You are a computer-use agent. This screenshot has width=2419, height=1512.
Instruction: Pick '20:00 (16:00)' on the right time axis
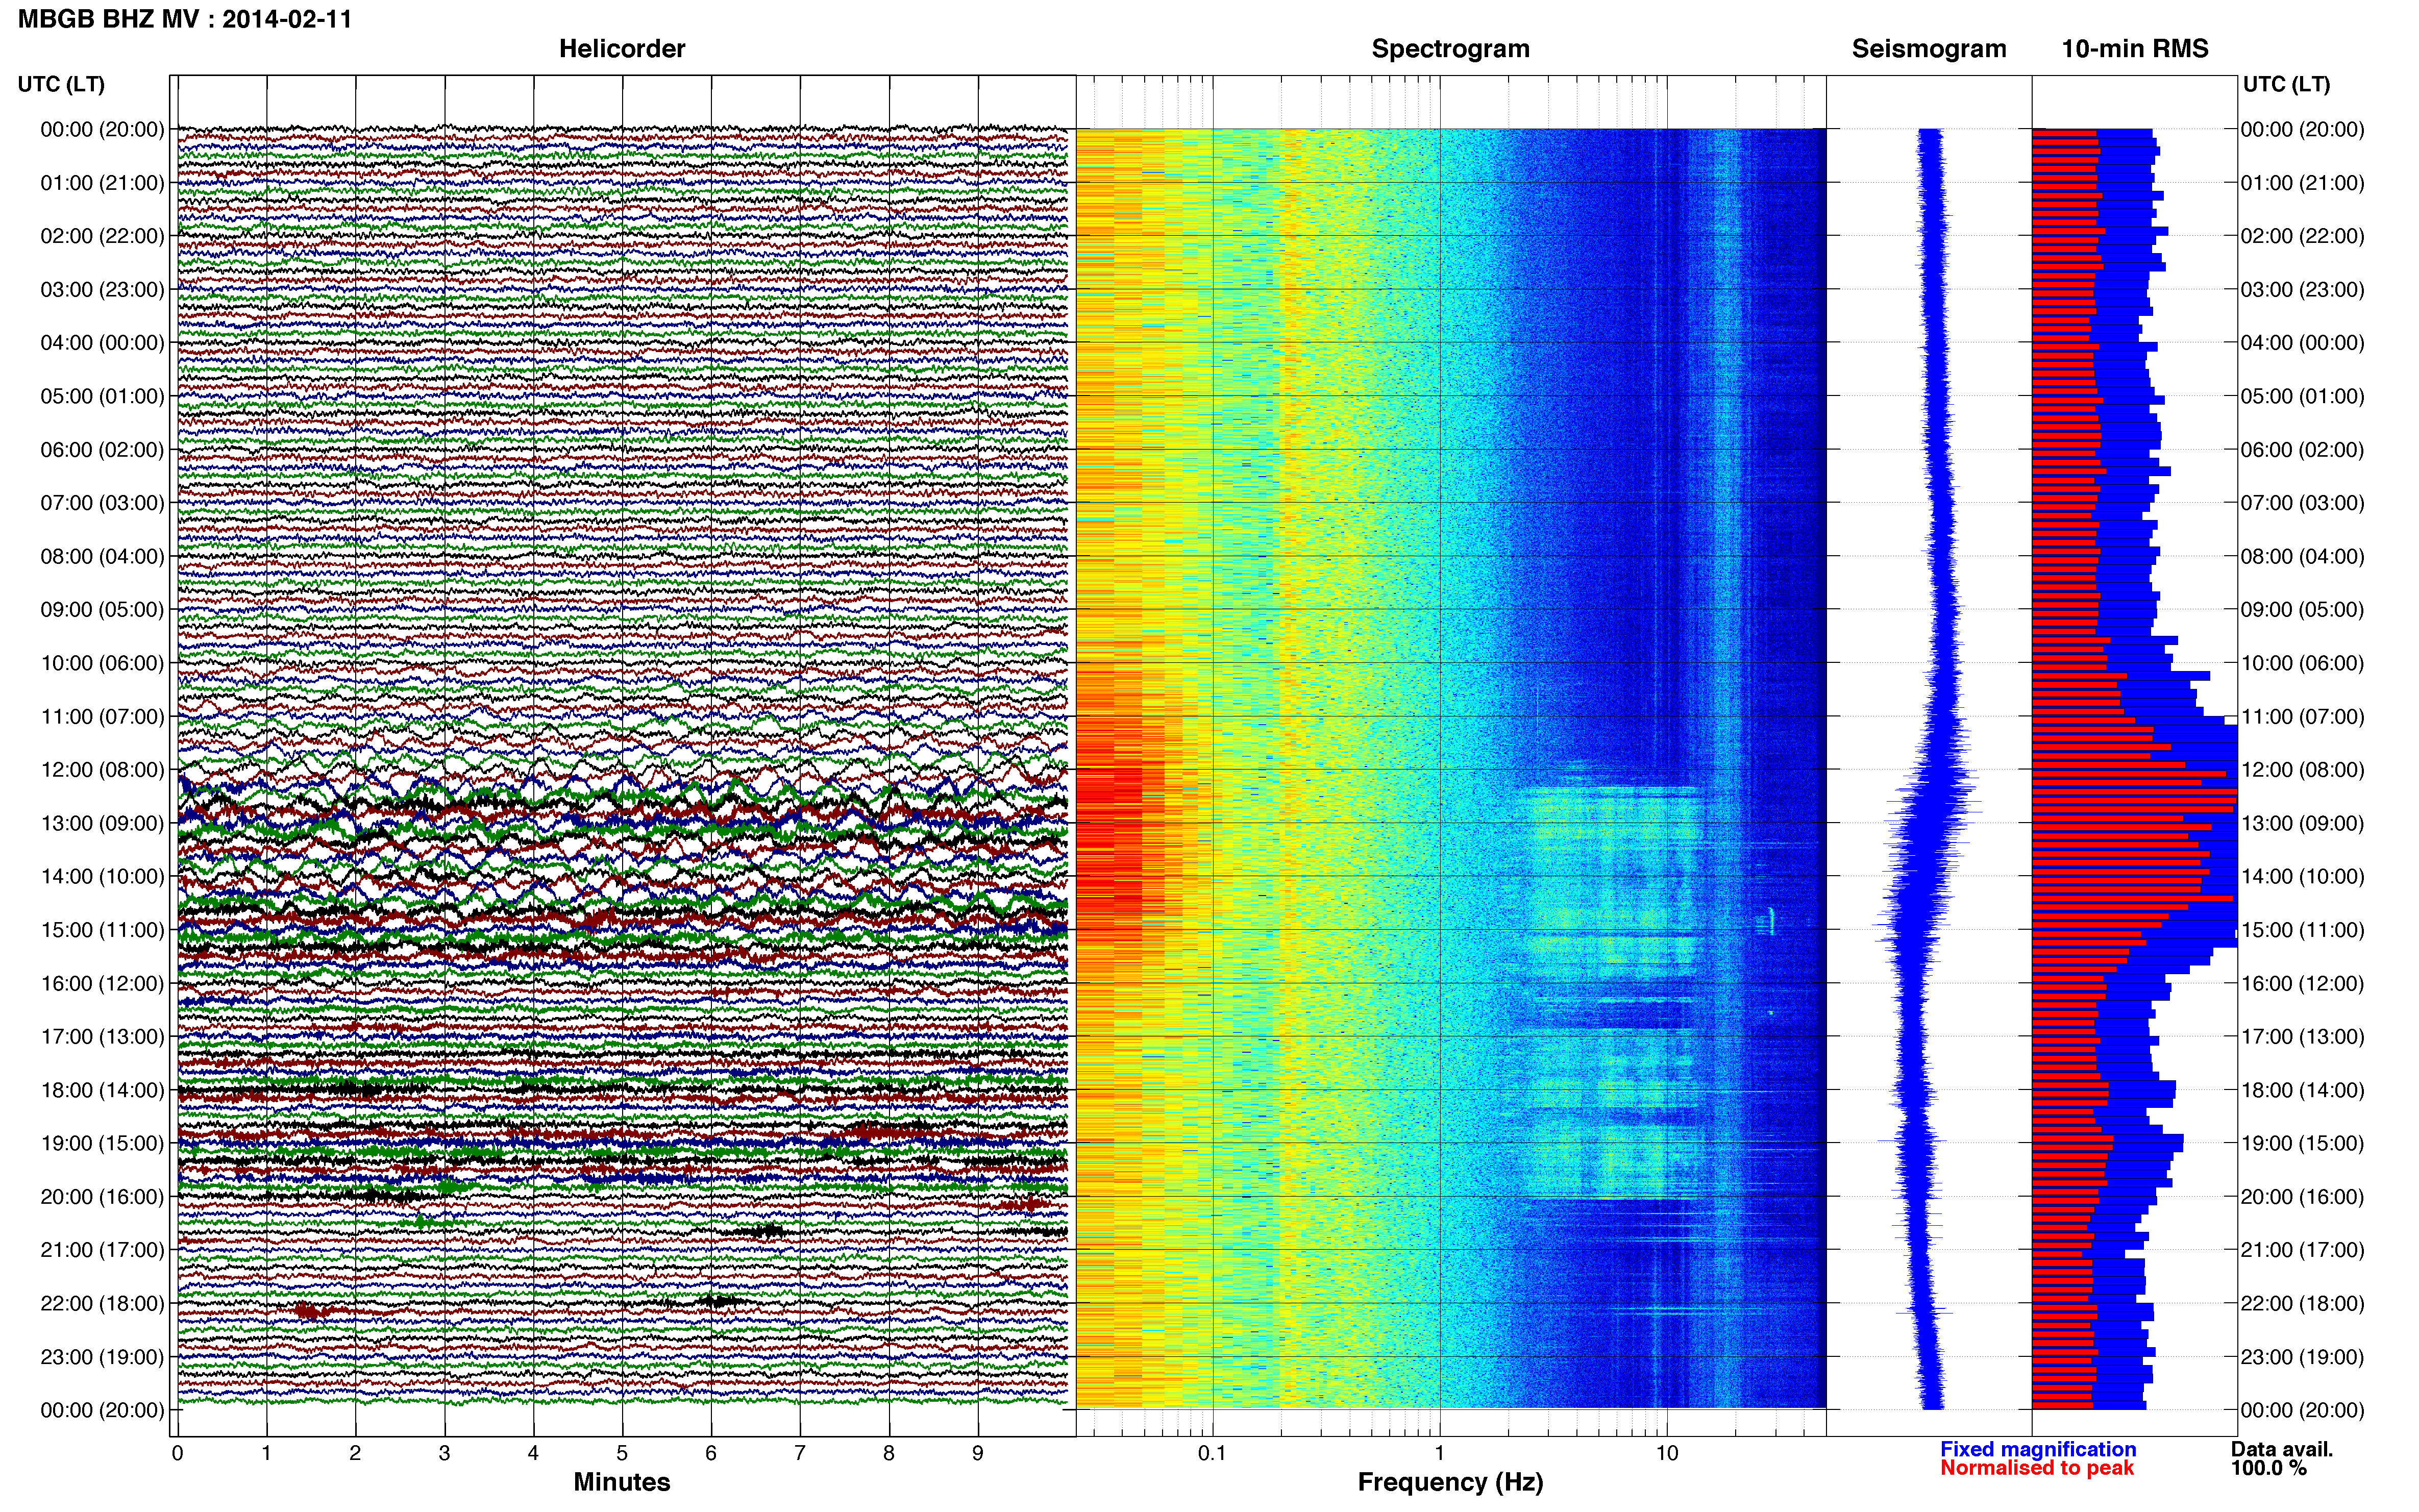pyautogui.click(x=2302, y=1197)
